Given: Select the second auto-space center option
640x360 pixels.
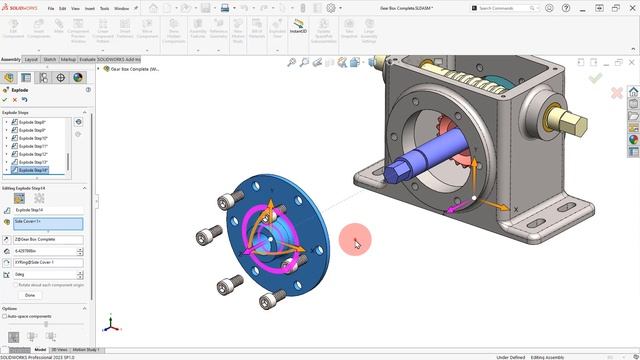Looking at the screenshot, I should point(32,337).
